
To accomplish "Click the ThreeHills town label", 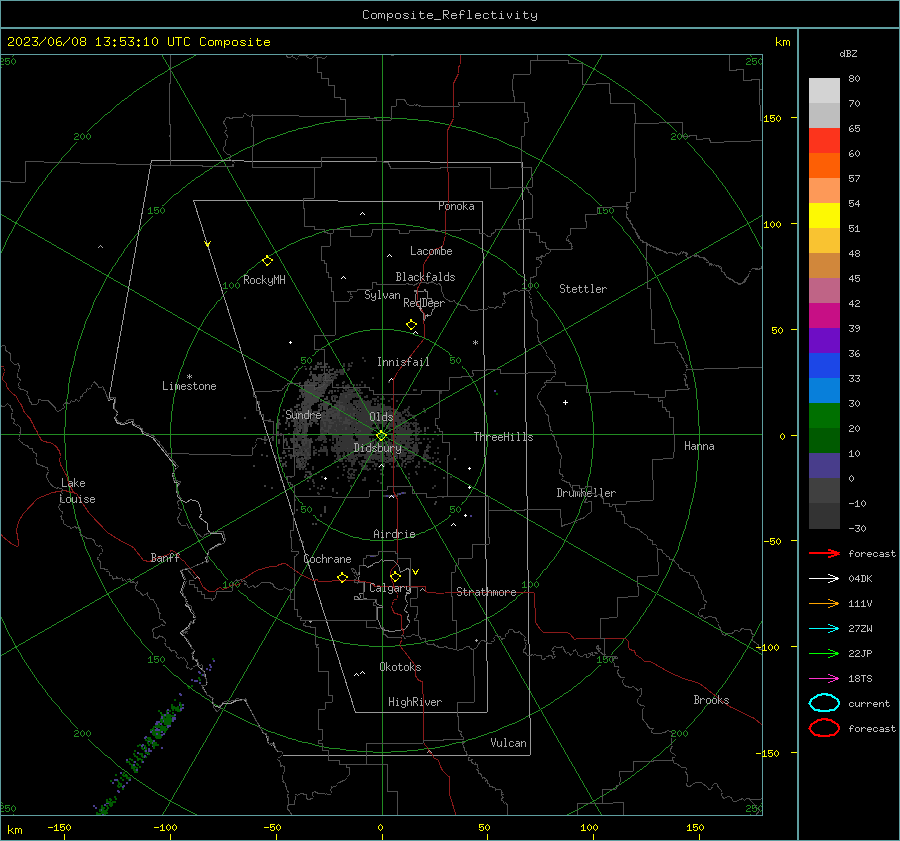I will click(x=503, y=437).
